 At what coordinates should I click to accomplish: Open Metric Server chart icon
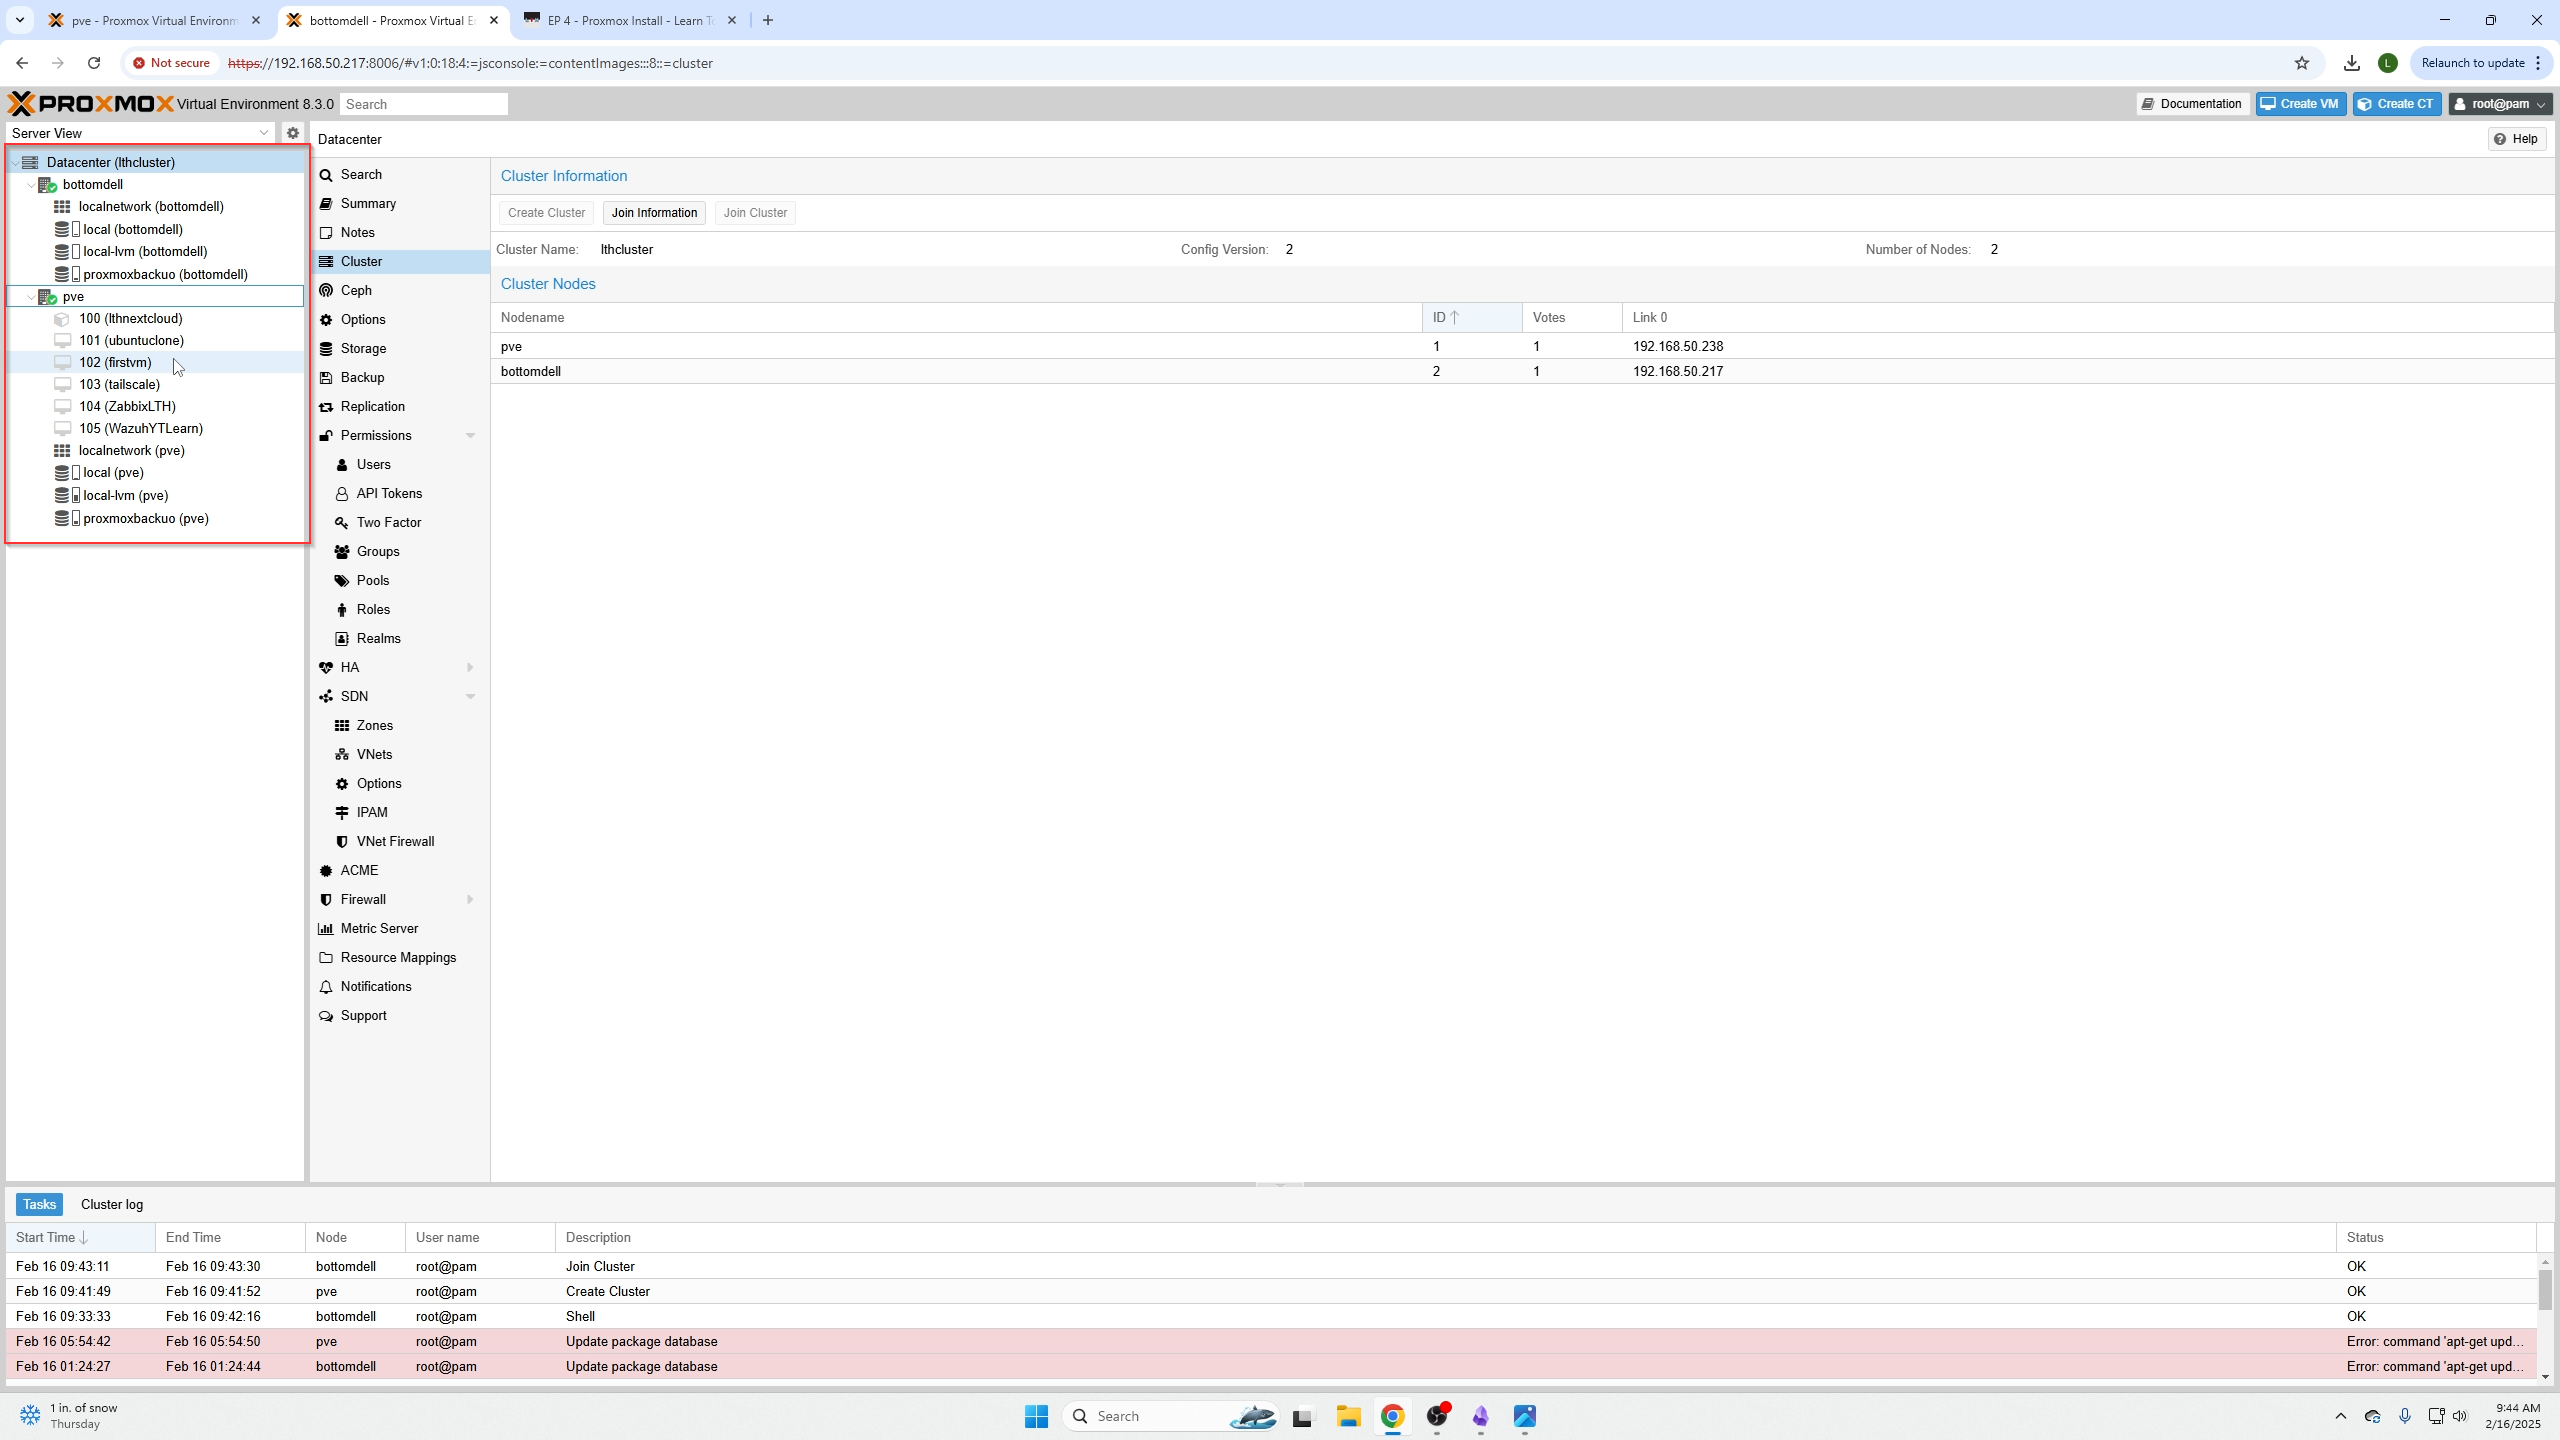coord(326,928)
